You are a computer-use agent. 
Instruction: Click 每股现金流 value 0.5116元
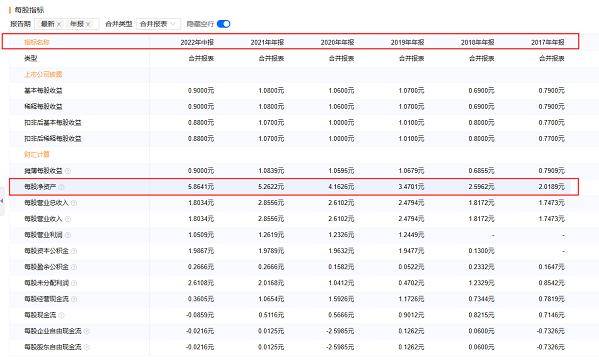pyautogui.click(x=271, y=315)
